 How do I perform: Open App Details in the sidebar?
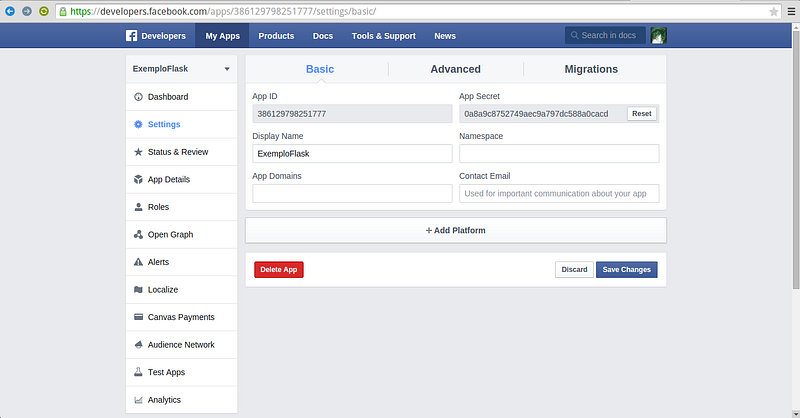(x=182, y=179)
